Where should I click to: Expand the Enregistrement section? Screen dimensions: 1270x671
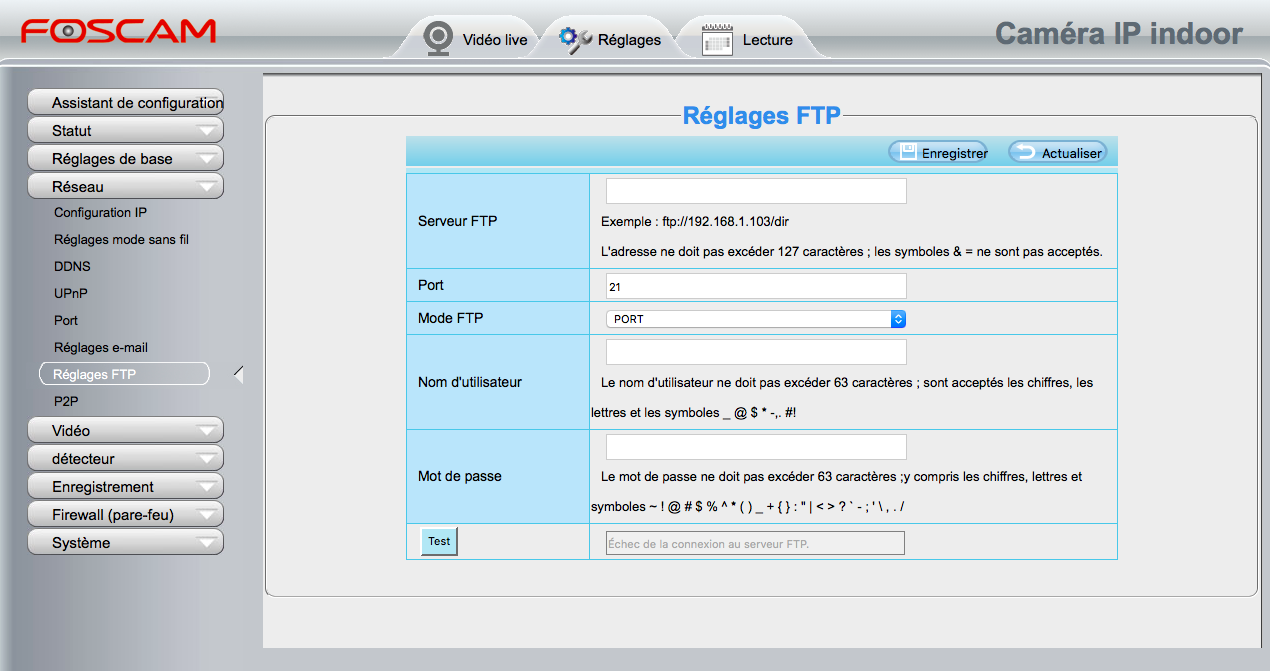[x=125, y=486]
